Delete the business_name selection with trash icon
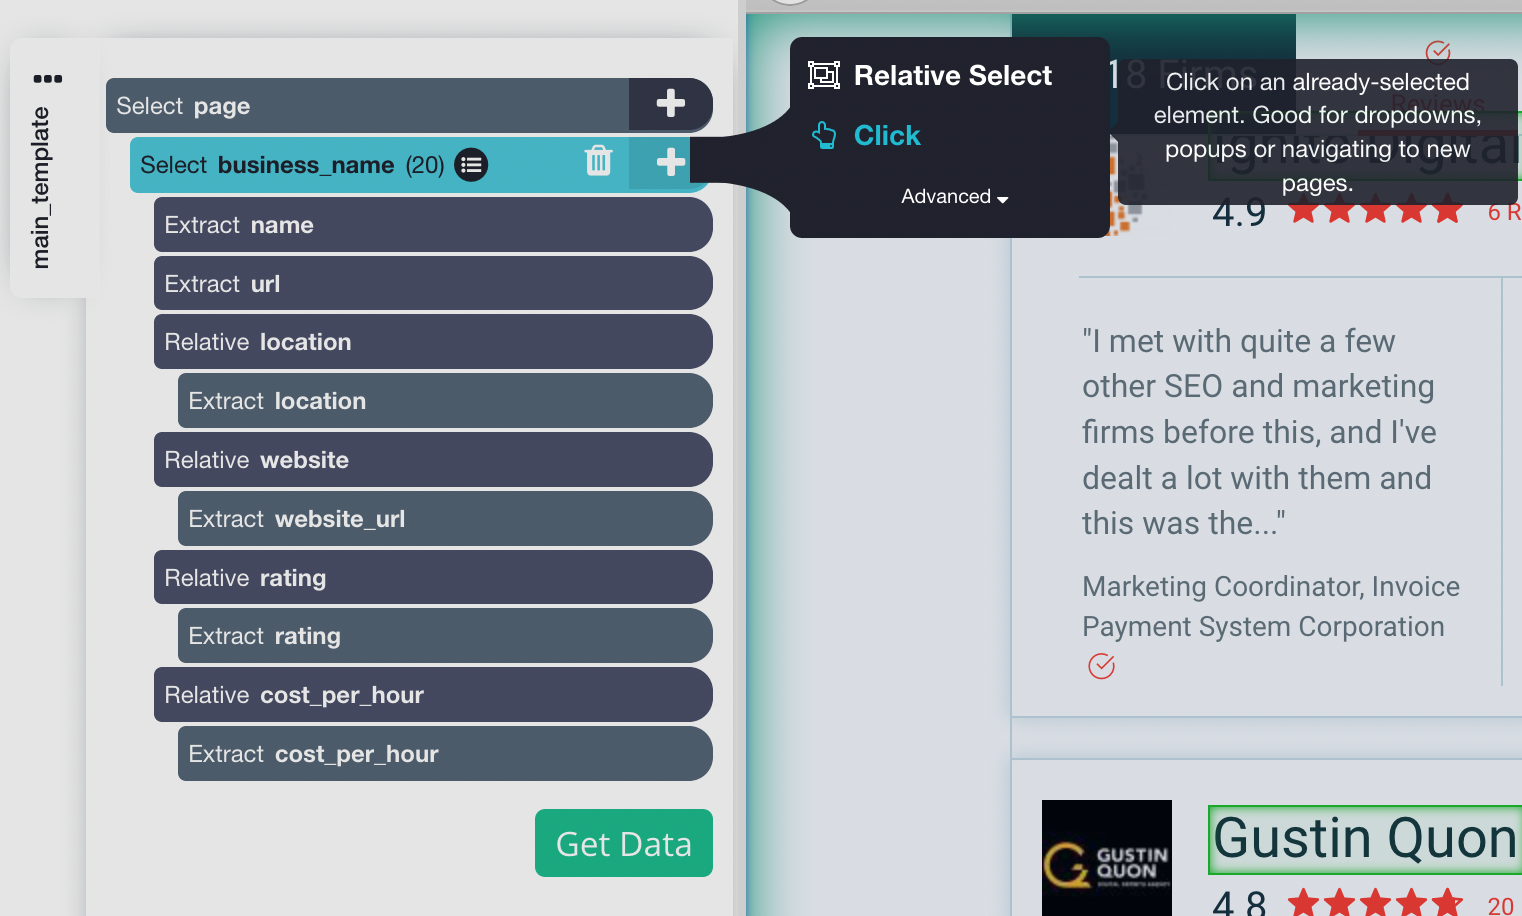The image size is (1522, 916). [598, 160]
